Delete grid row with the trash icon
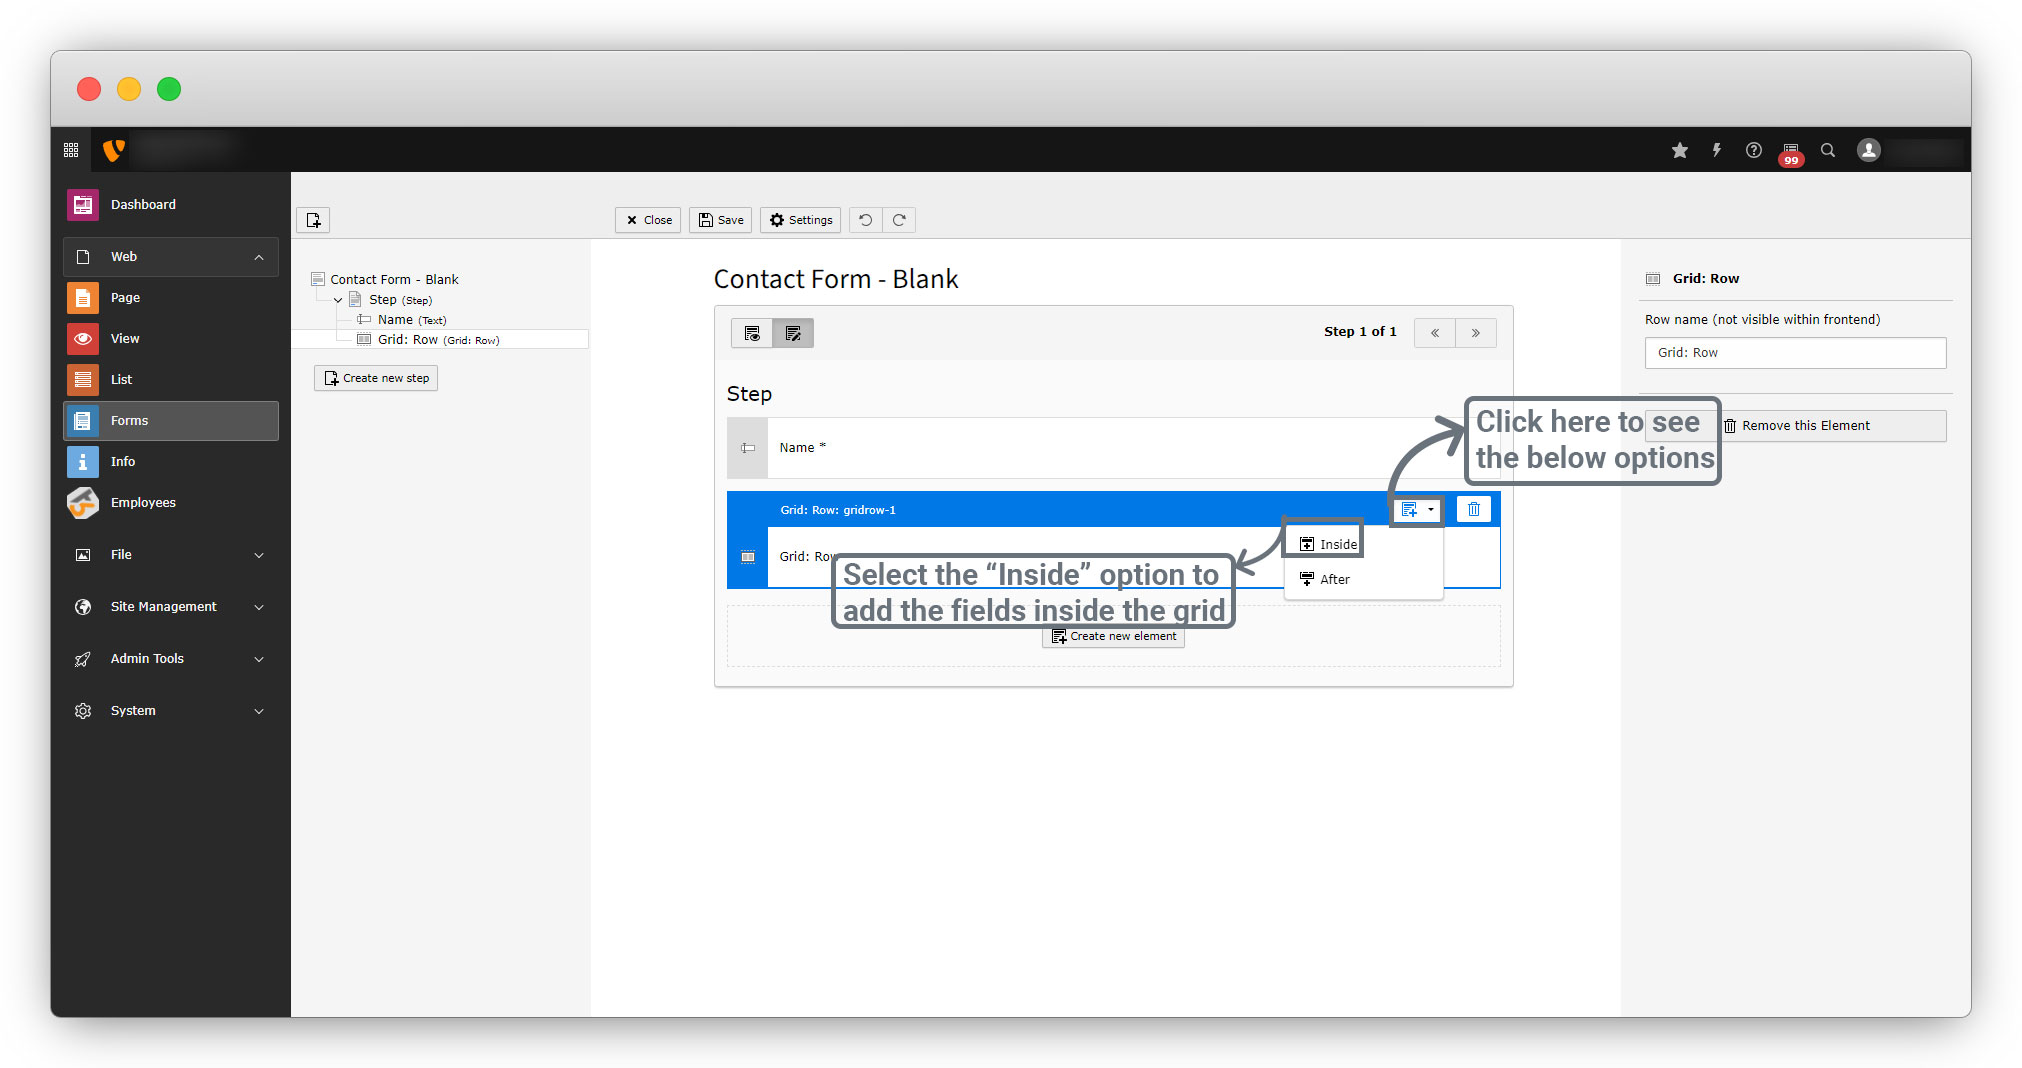Image resolution: width=2022 pixels, height=1068 pixels. click(x=1473, y=509)
